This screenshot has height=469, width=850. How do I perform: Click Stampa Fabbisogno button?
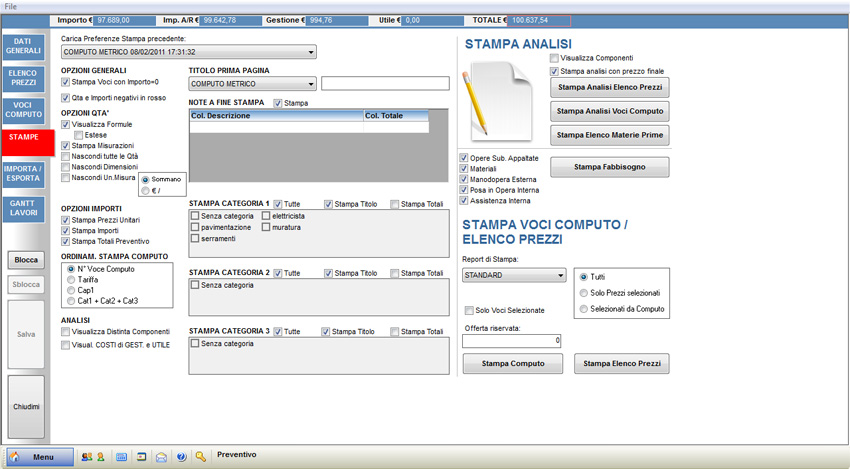(x=609, y=167)
